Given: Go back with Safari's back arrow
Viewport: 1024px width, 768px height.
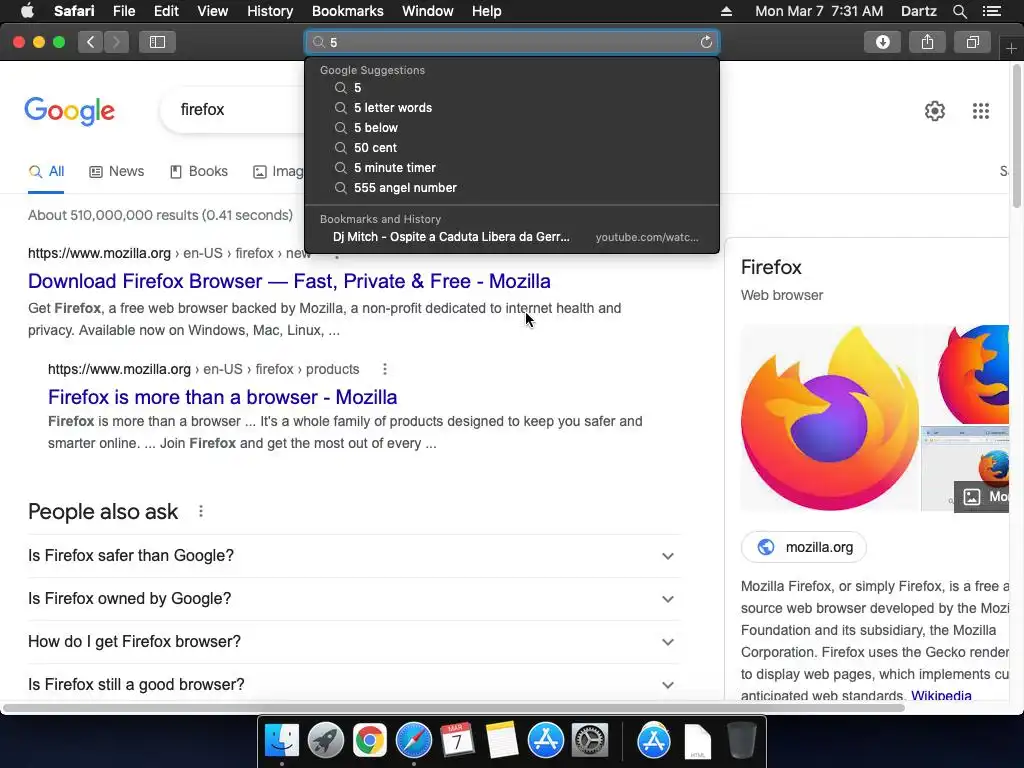Looking at the screenshot, I should point(91,42).
